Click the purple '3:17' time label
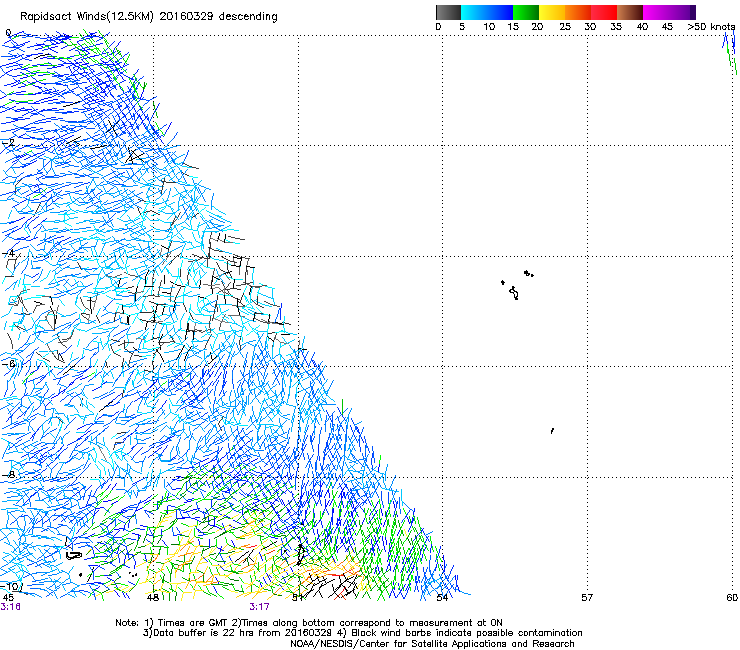Screen dimensions: 740x650 (260, 607)
